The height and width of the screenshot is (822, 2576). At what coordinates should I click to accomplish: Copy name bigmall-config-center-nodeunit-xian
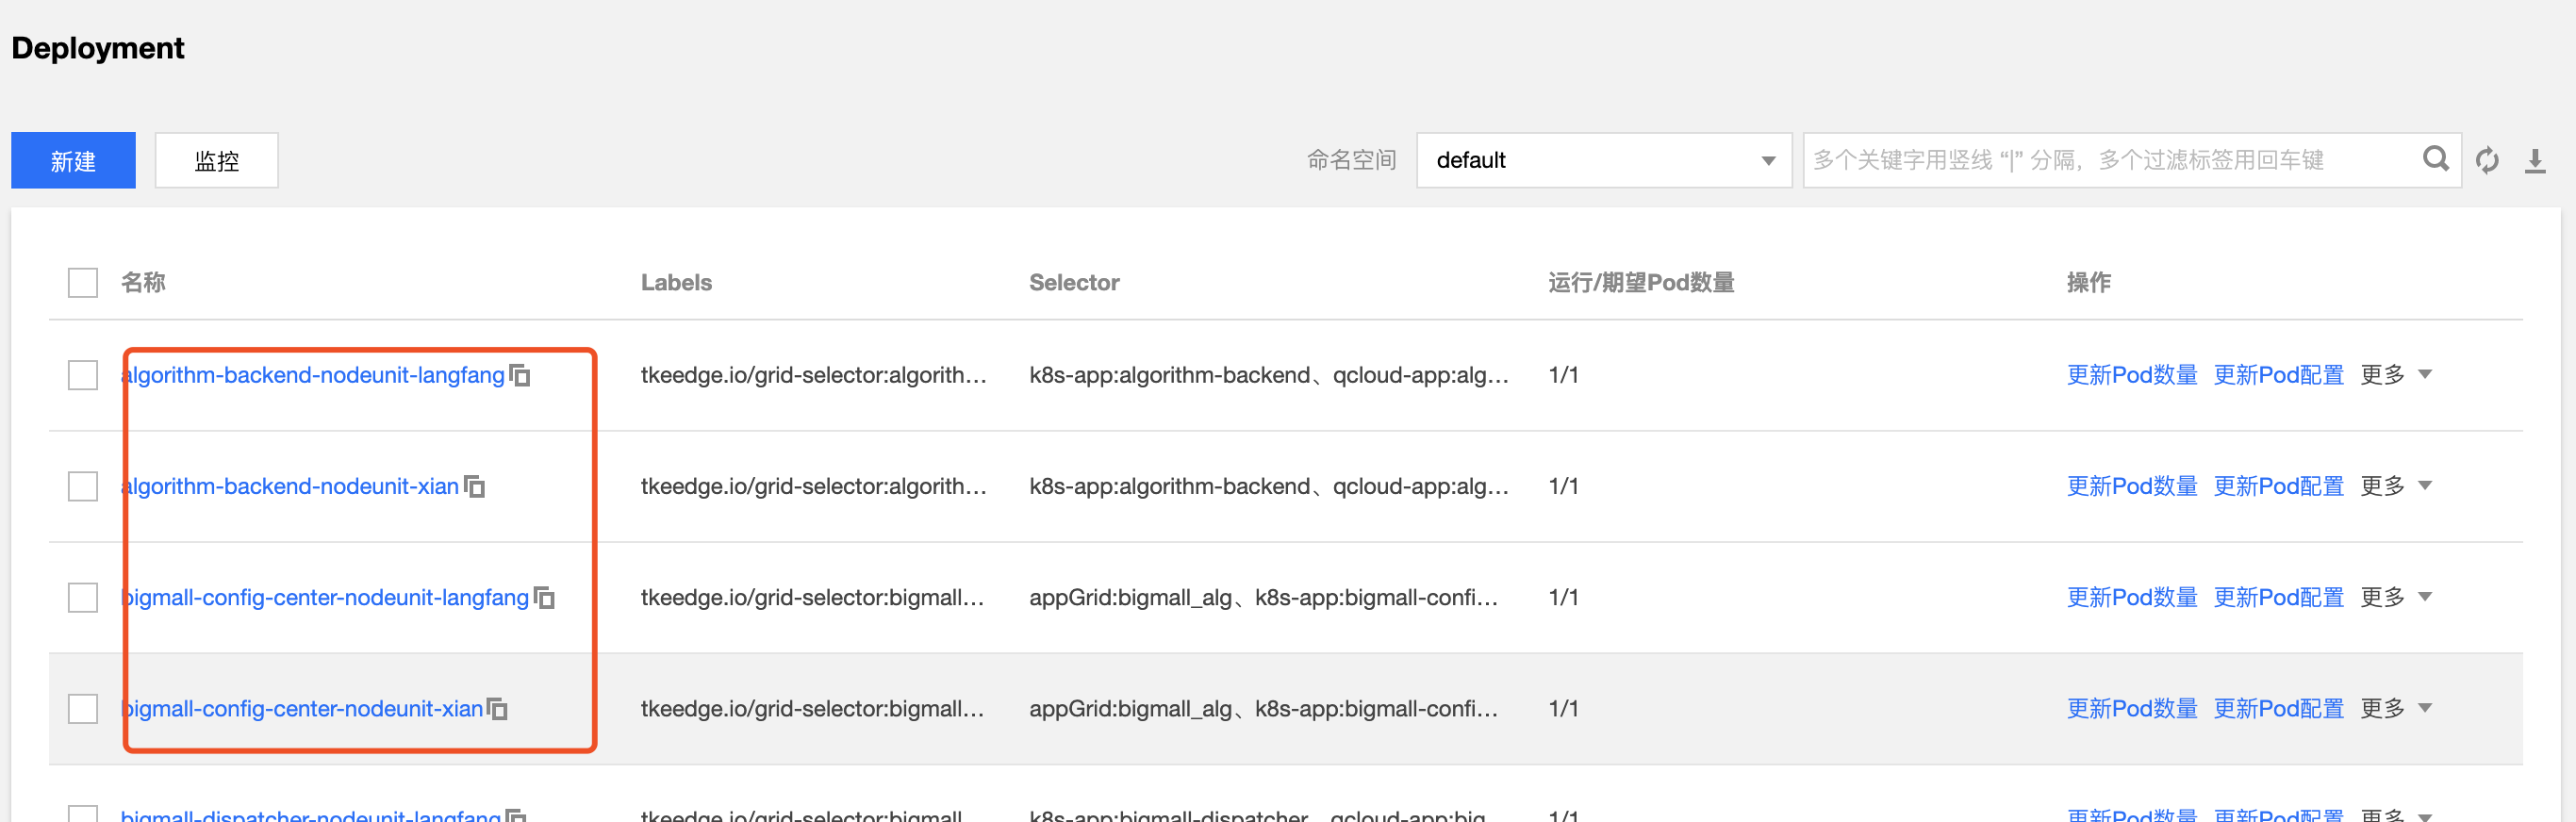497,708
